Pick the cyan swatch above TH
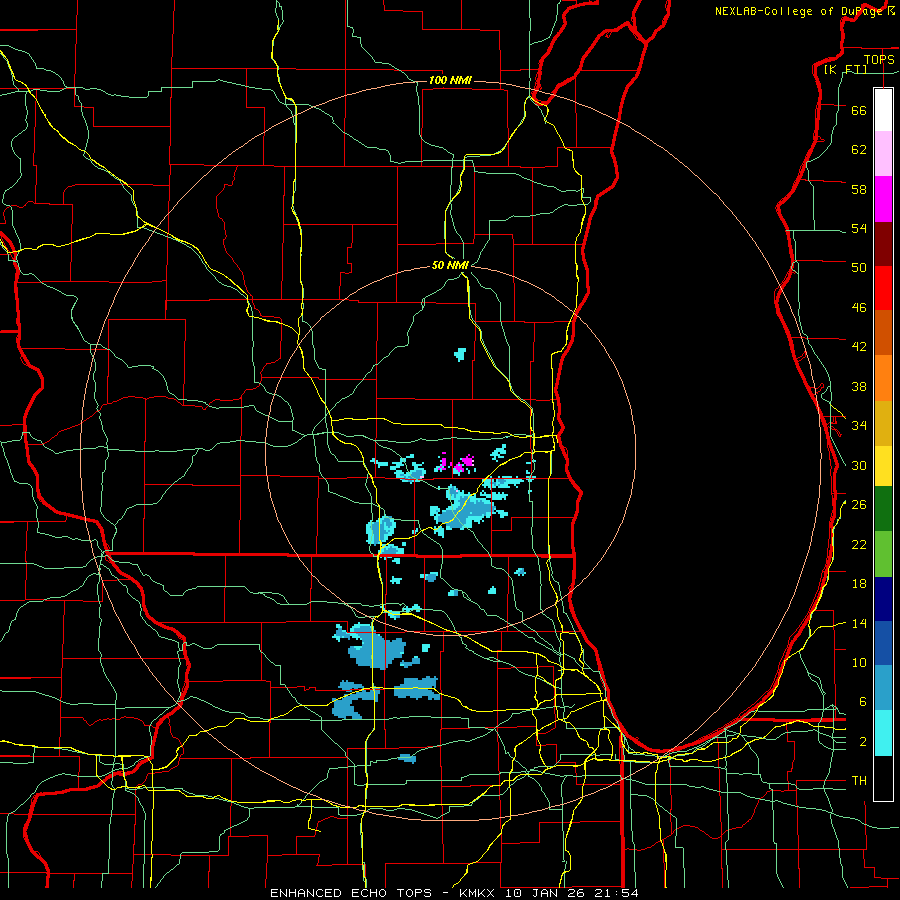 coord(883,733)
